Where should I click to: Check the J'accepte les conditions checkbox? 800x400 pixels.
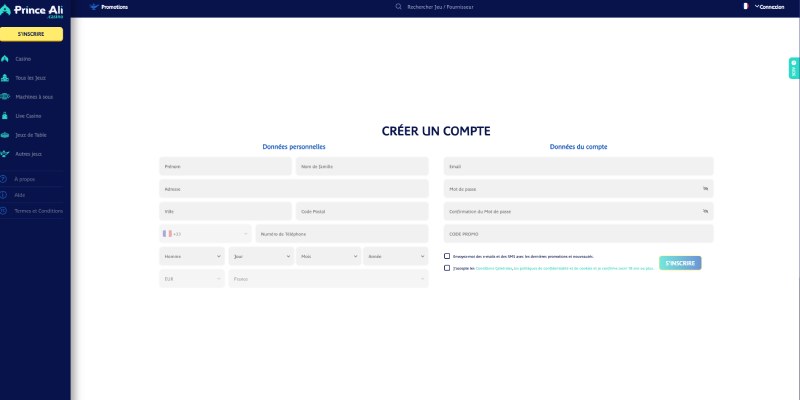tap(447, 268)
